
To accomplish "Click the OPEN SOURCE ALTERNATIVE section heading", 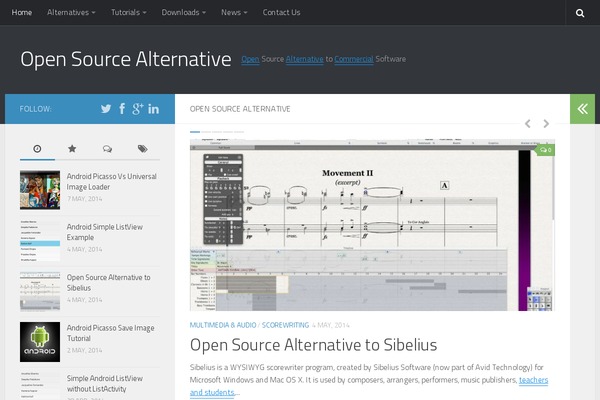I will pos(240,109).
